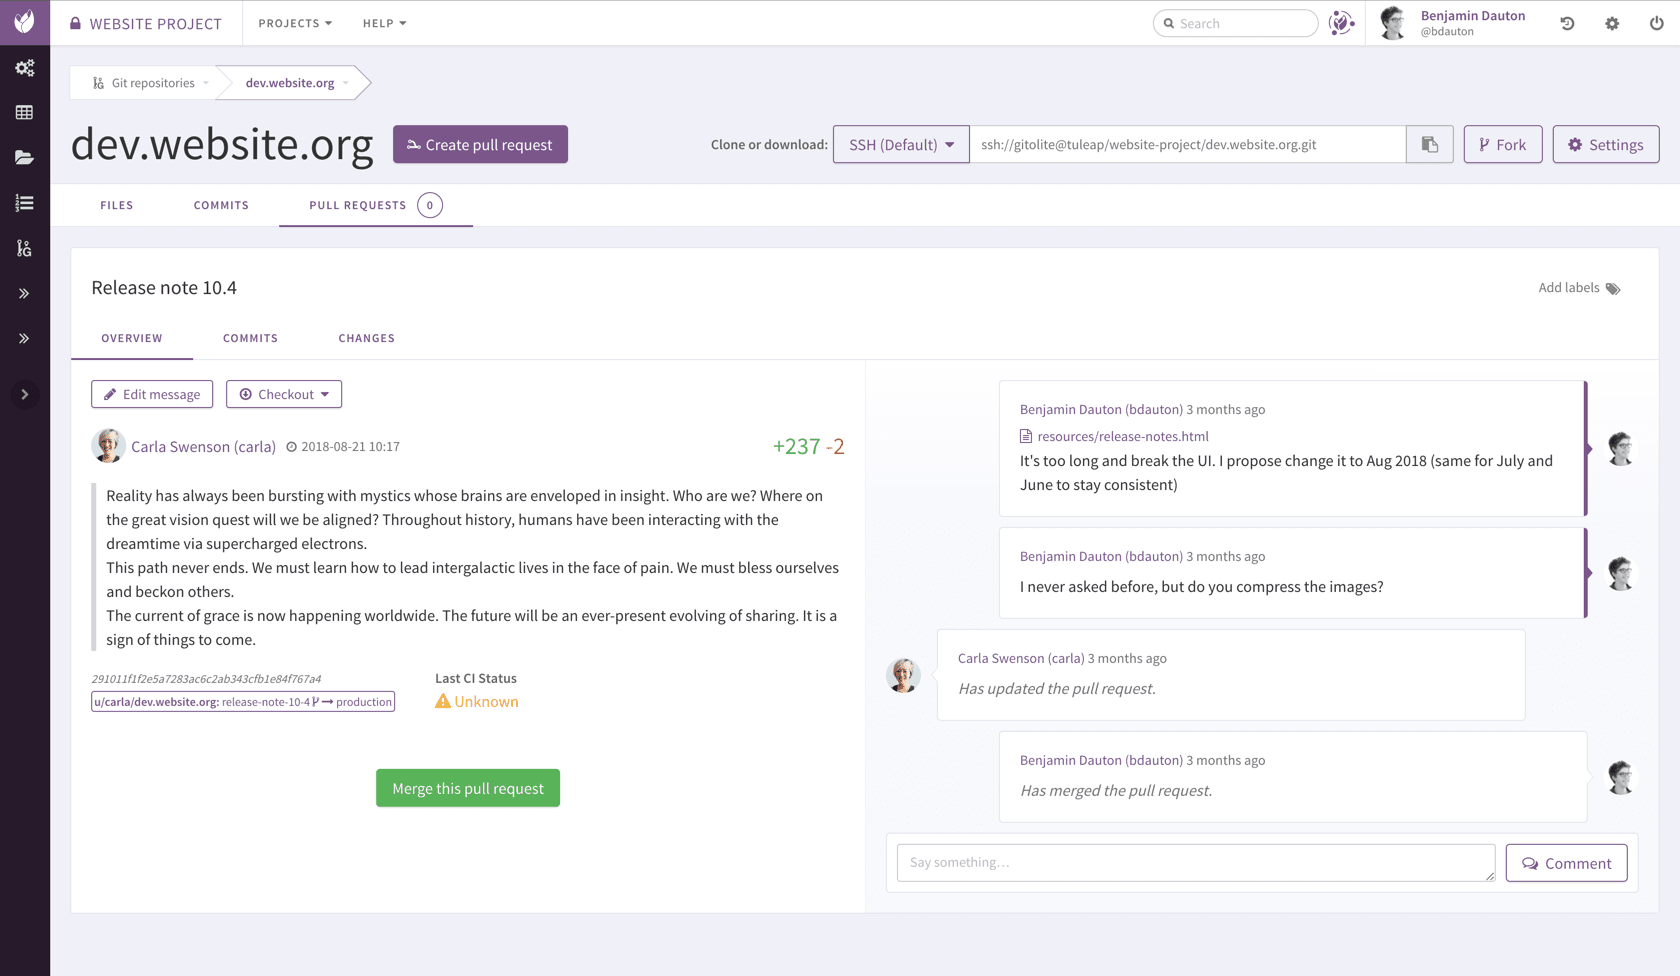
Task: Open the resources/release-notes.html file link
Action: (x=1123, y=437)
